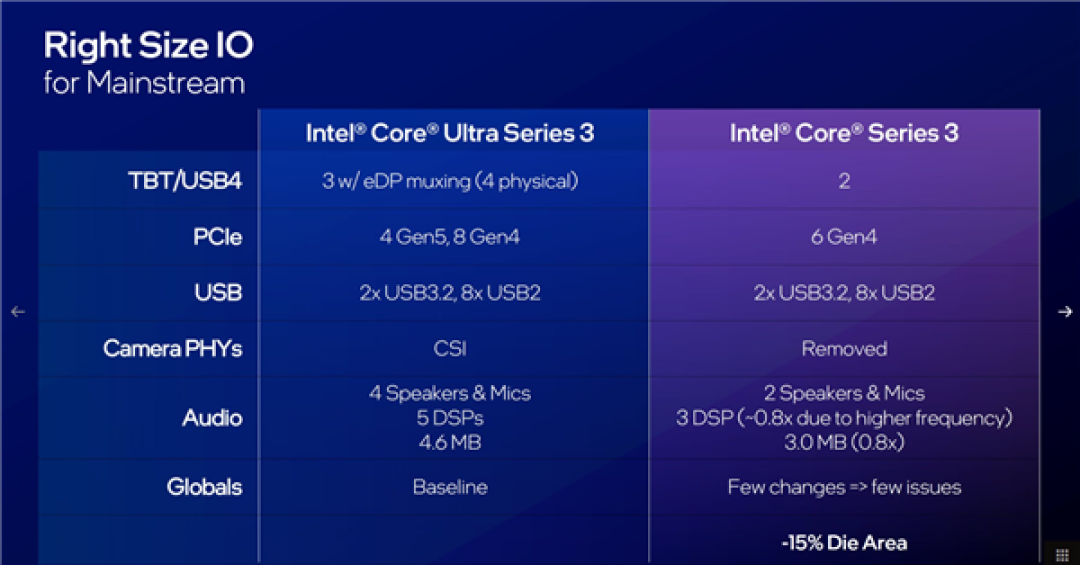Select the '6 Gen4' cell
The image size is (1080, 565).
[844, 237]
